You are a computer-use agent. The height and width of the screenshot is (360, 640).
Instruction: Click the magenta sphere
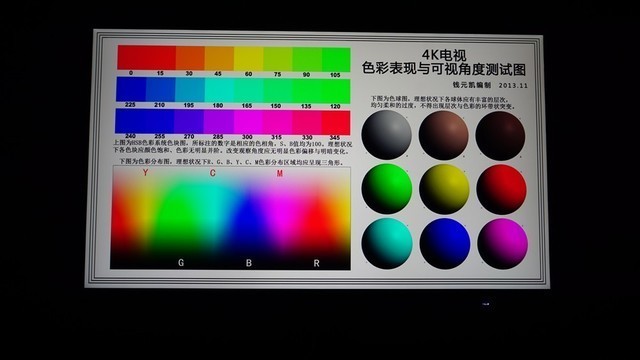tap(502, 244)
